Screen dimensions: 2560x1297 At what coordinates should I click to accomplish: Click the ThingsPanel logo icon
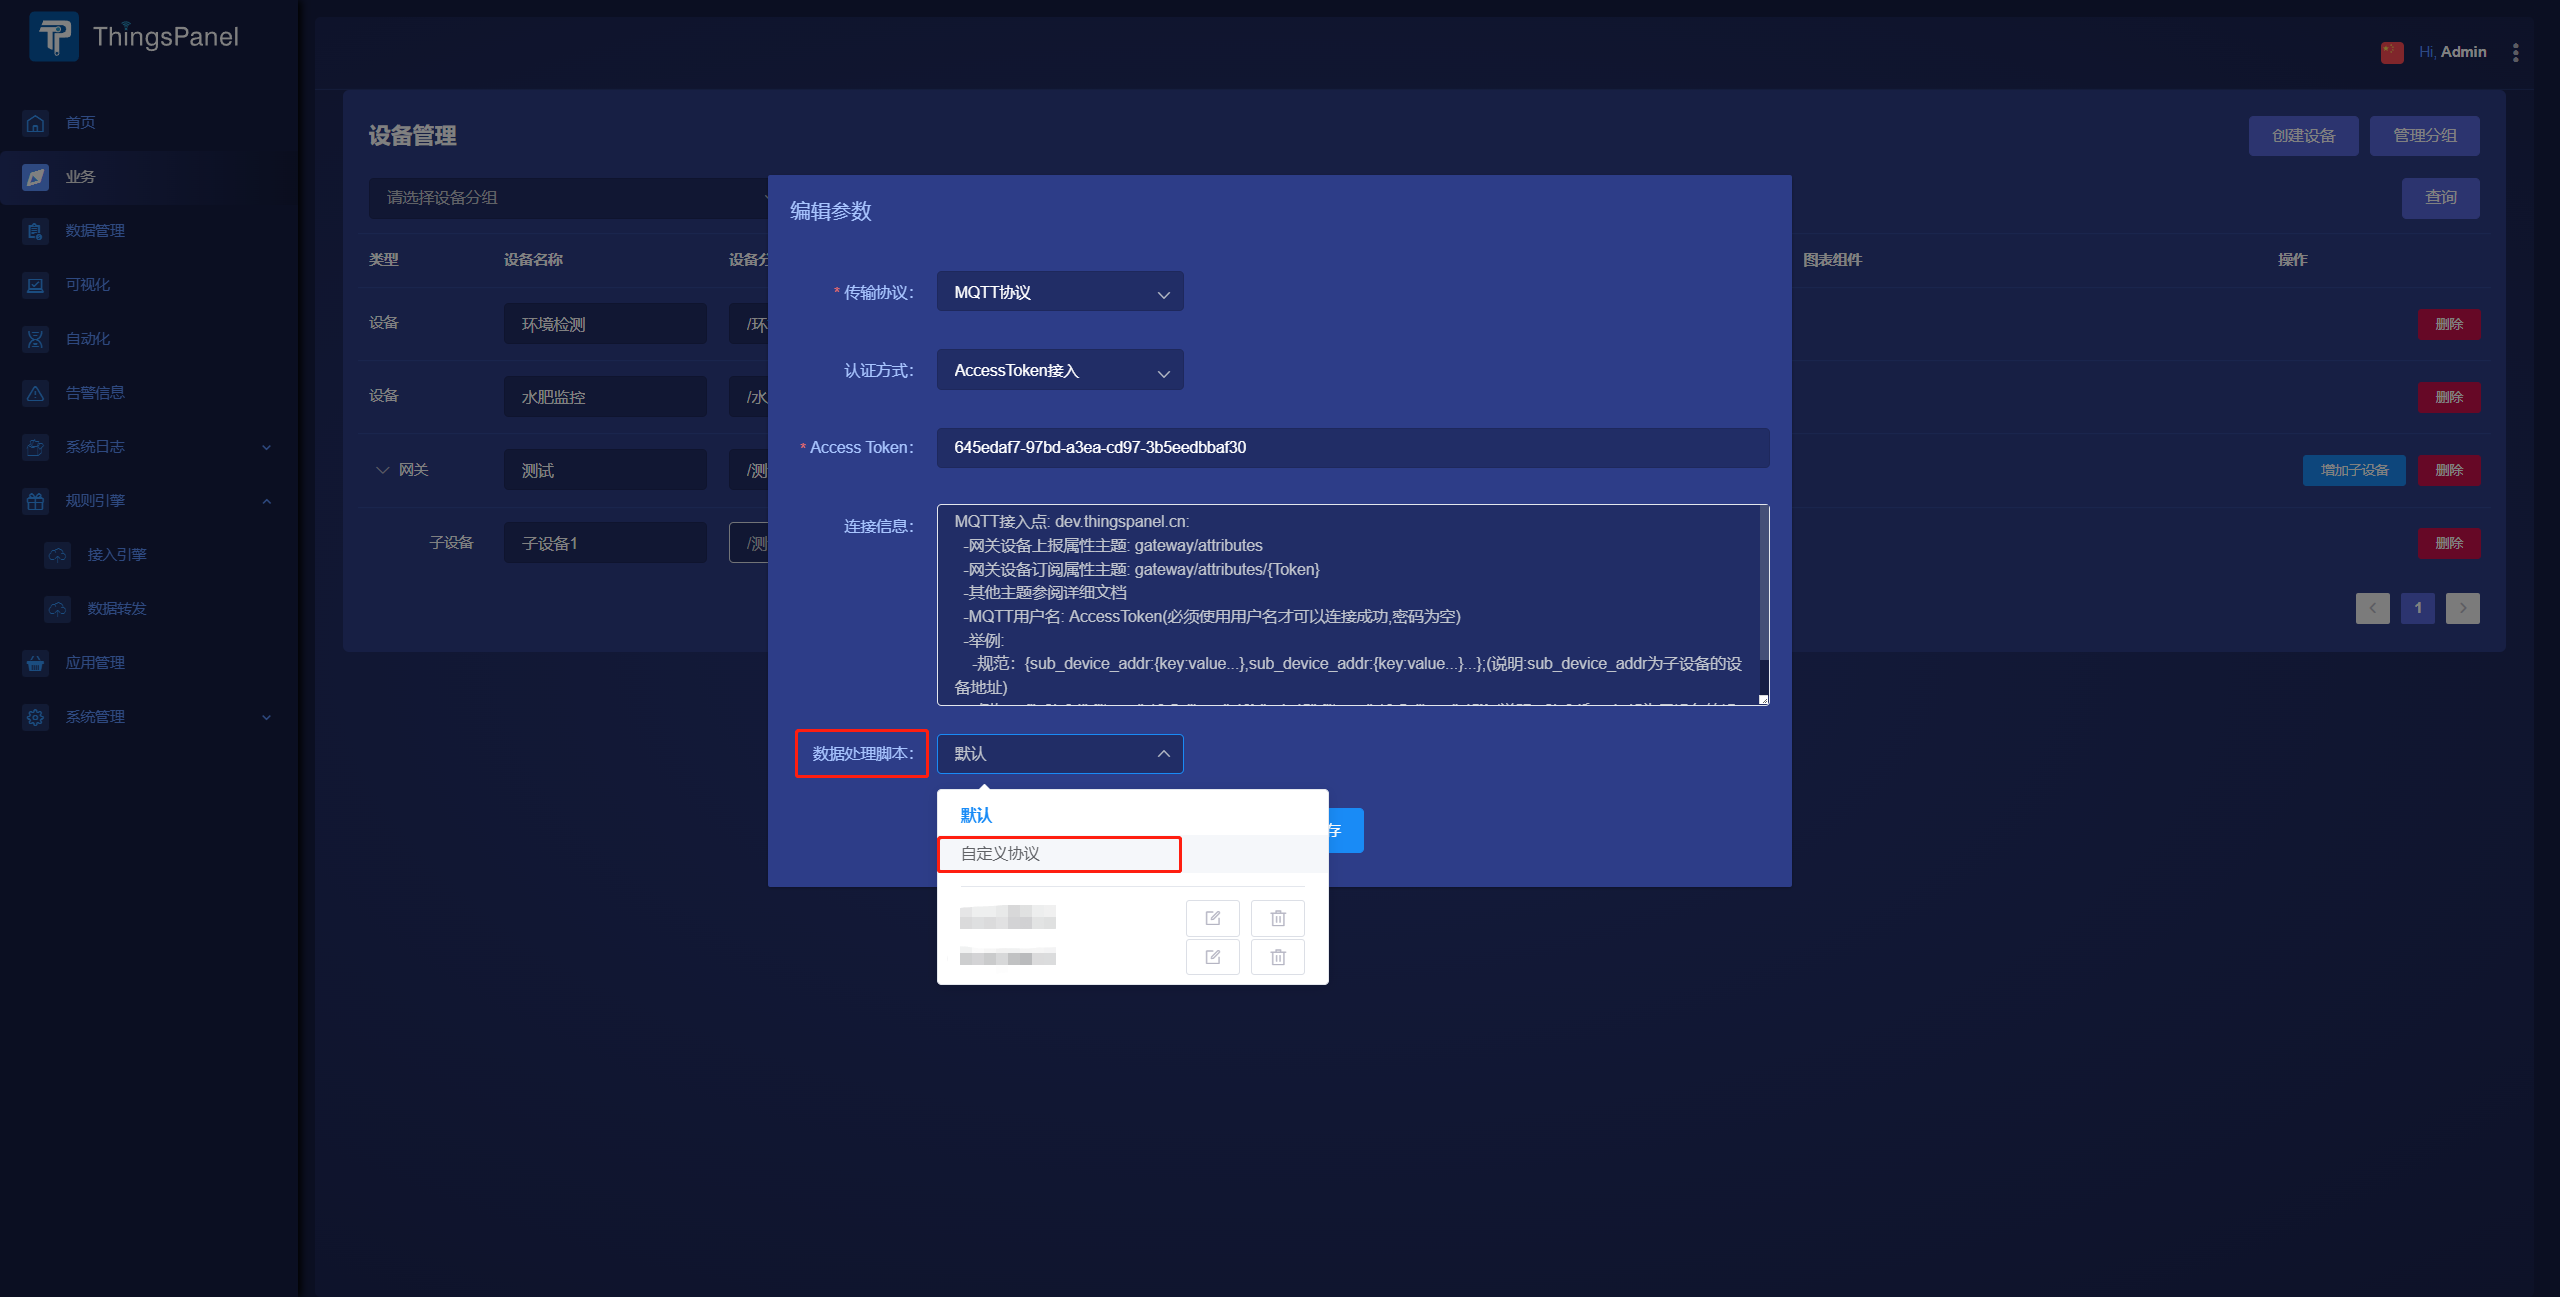click(54, 37)
